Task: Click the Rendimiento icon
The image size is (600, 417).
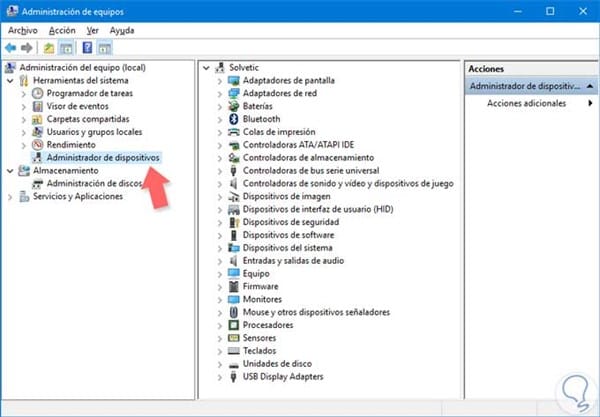Action: click(x=38, y=145)
